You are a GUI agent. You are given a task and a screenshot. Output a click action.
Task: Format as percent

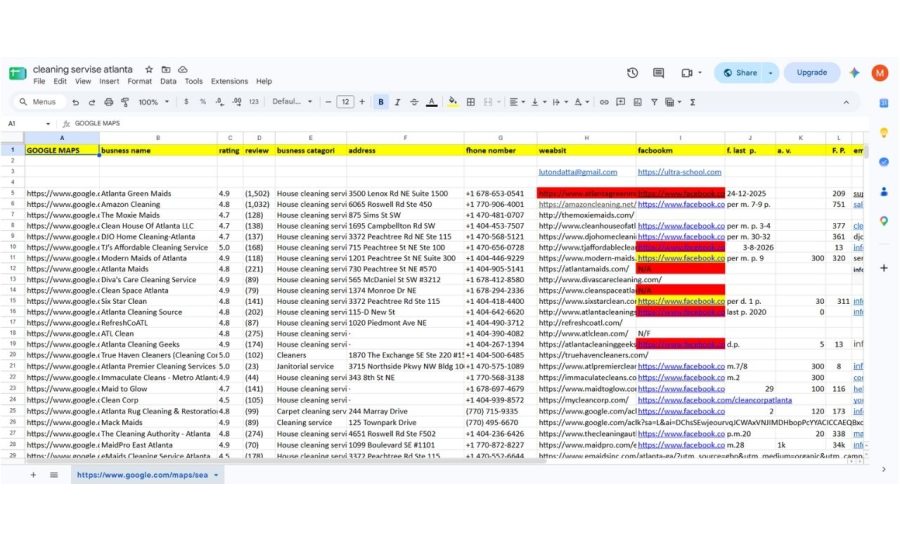(x=203, y=102)
